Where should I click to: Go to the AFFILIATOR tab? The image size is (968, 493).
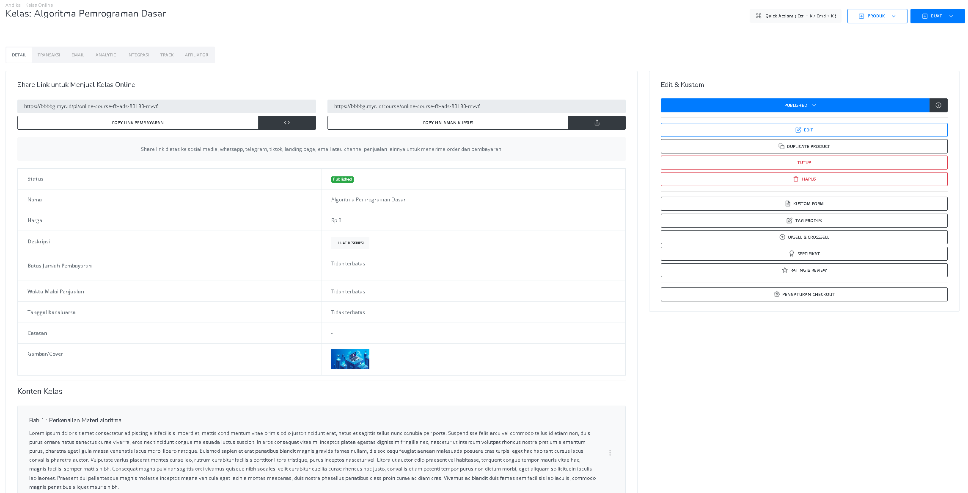[x=197, y=55]
